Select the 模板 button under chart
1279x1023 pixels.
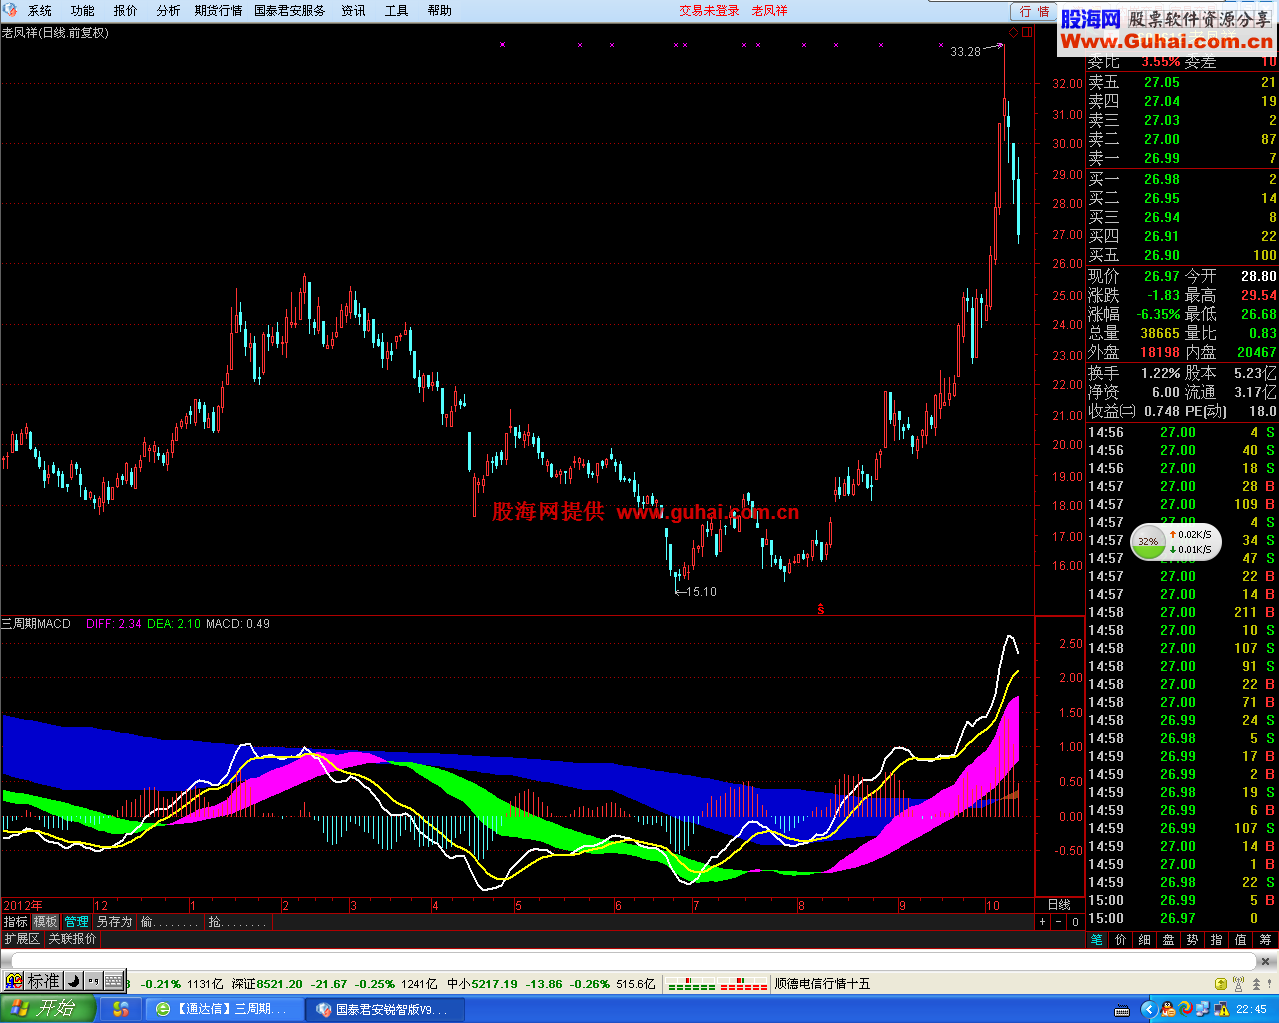point(46,921)
